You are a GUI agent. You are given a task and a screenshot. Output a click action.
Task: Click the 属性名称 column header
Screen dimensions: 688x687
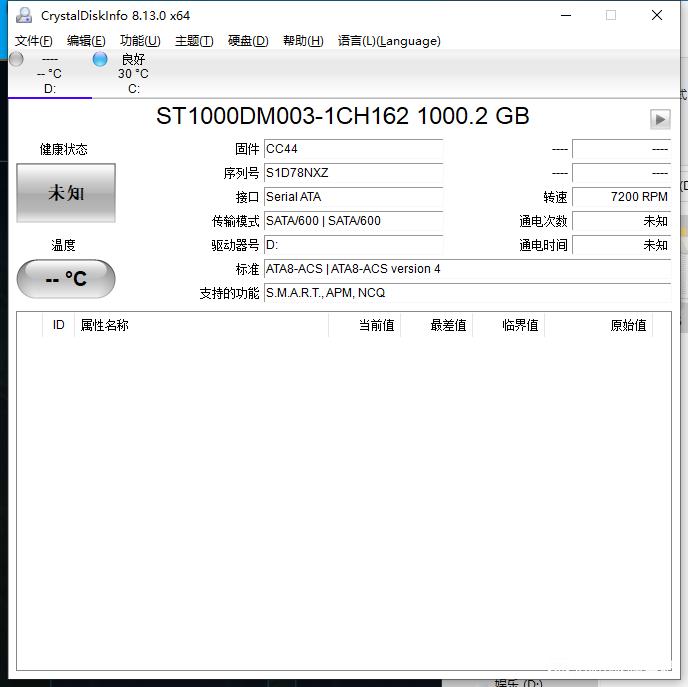(x=201, y=325)
